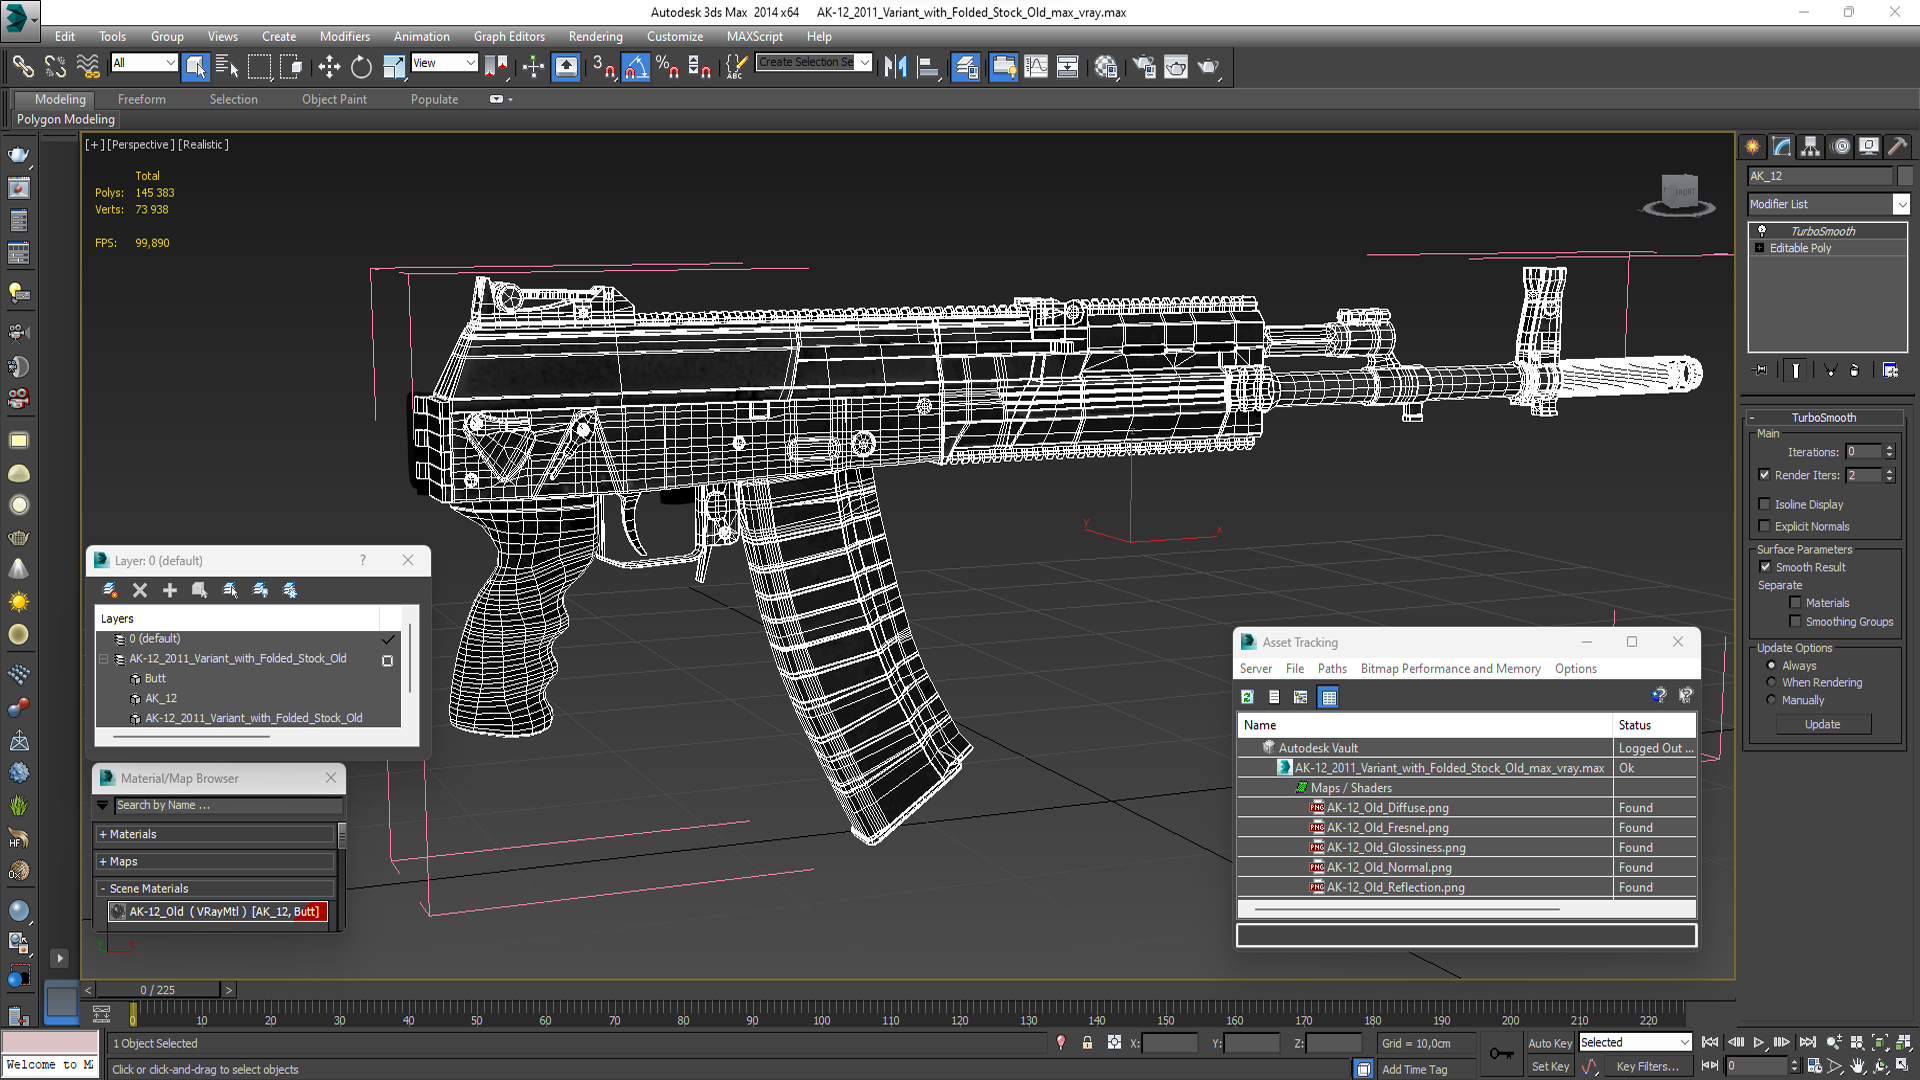Enable the Isoline Display checkbox
This screenshot has width=1920, height=1080.
tap(1764, 504)
